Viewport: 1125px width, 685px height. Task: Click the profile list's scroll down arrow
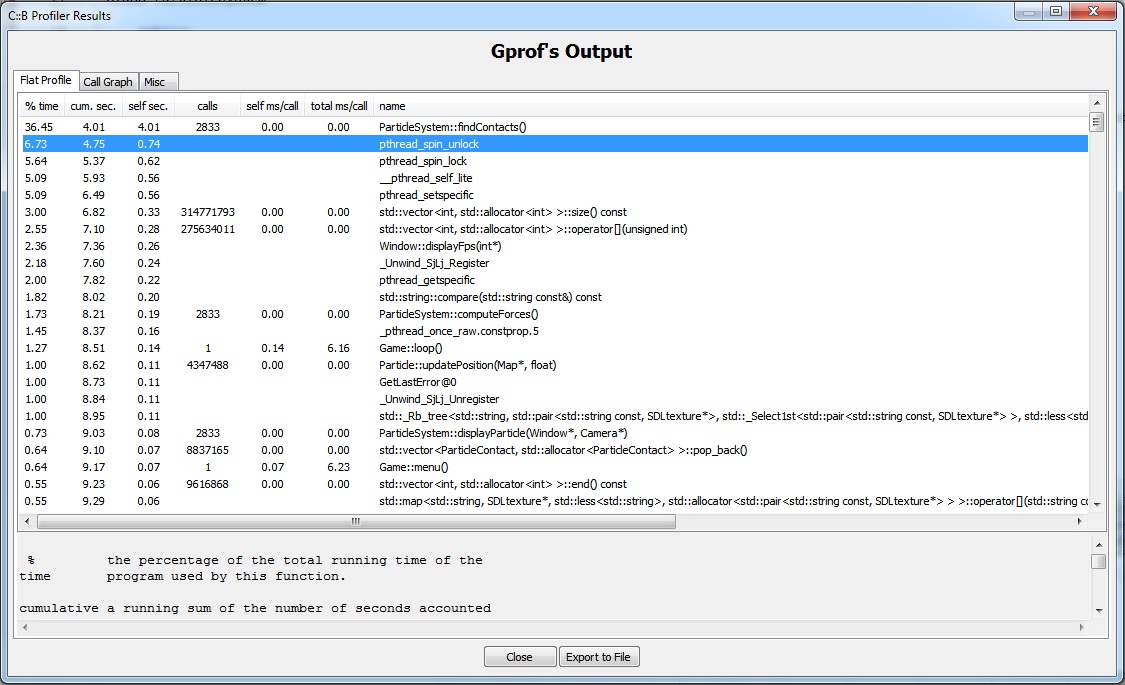click(x=1096, y=504)
